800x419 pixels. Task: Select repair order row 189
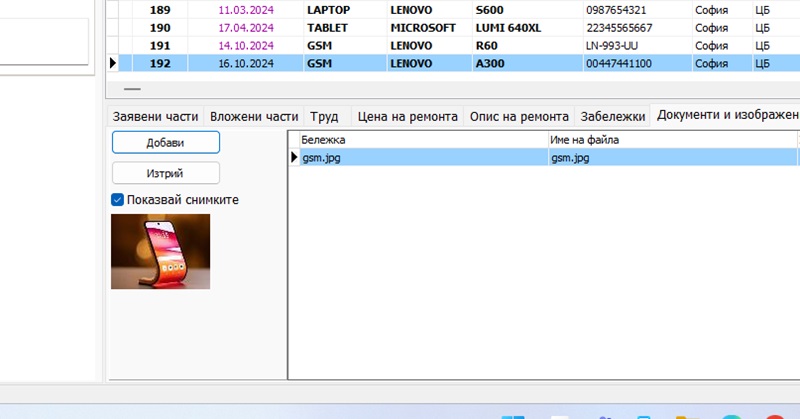pos(453,10)
